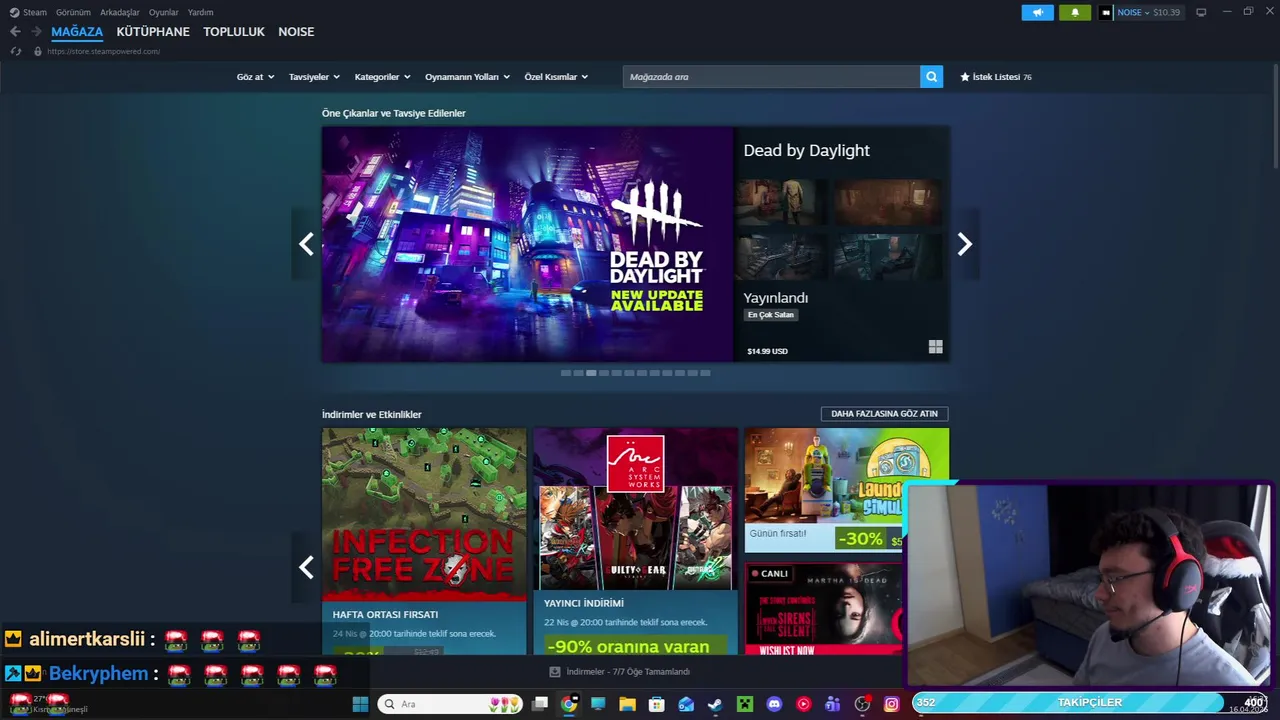Open the NOISE profile tab
This screenshot has width=1280, height=720.
click(x=296, y=32)
